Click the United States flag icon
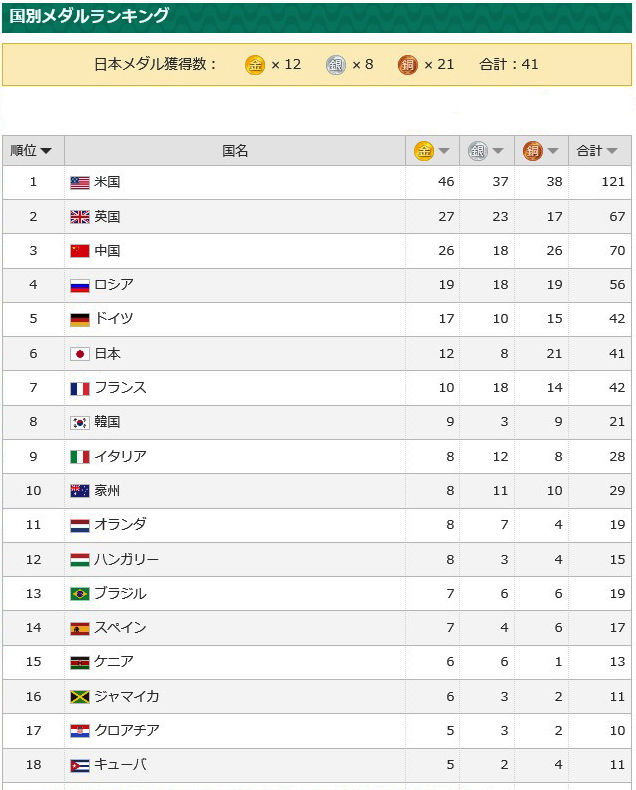 click(x=80, y=182)
